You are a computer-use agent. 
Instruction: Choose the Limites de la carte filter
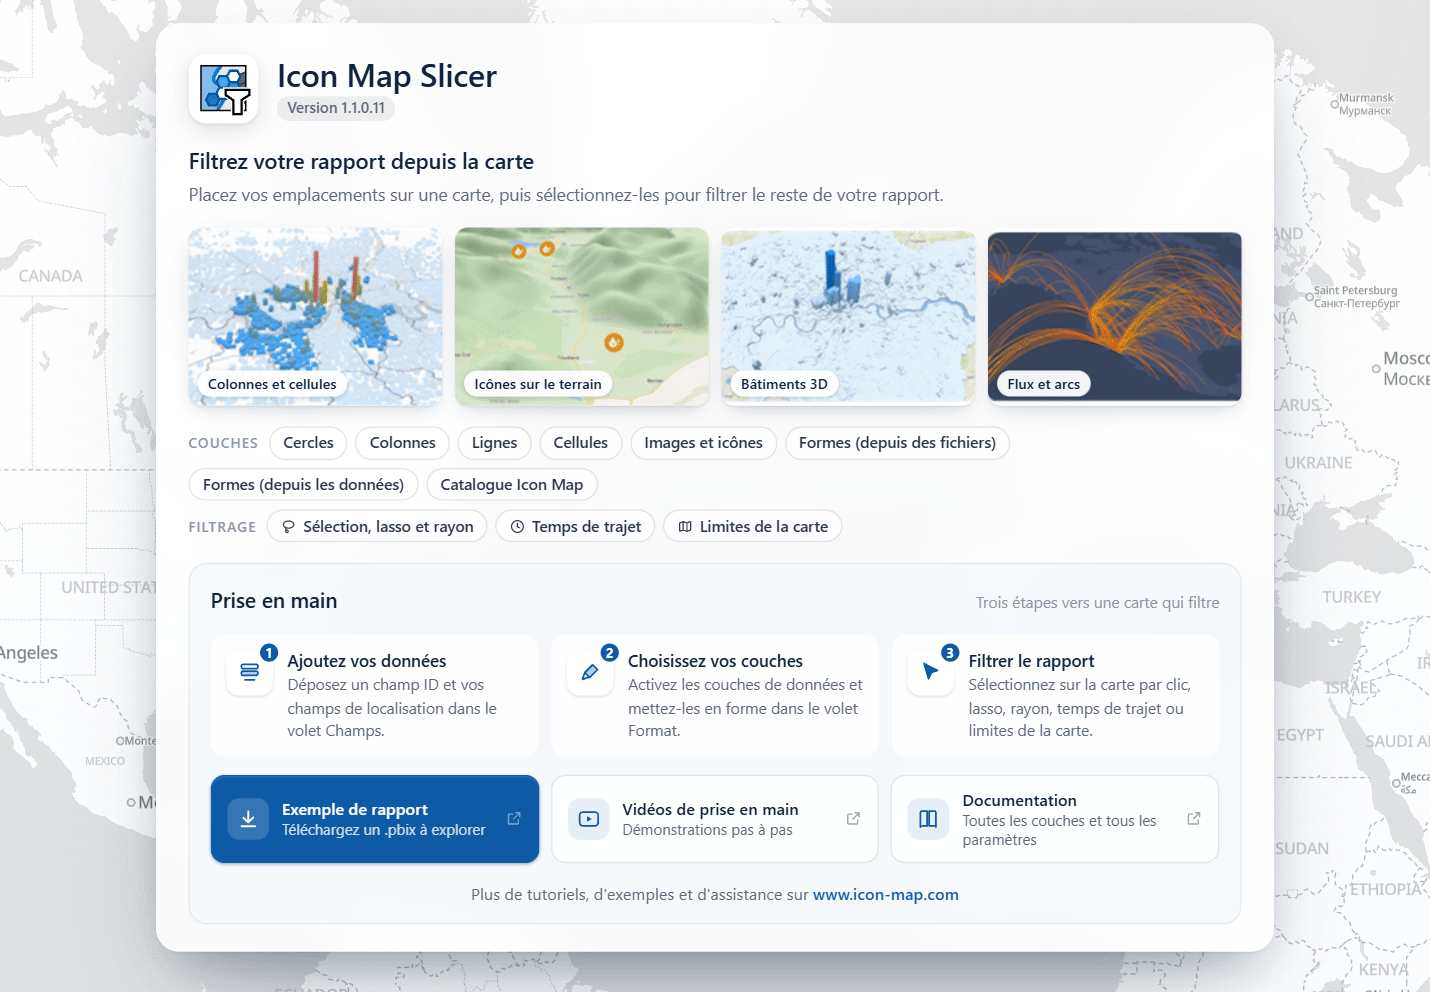tap(753, 527)
